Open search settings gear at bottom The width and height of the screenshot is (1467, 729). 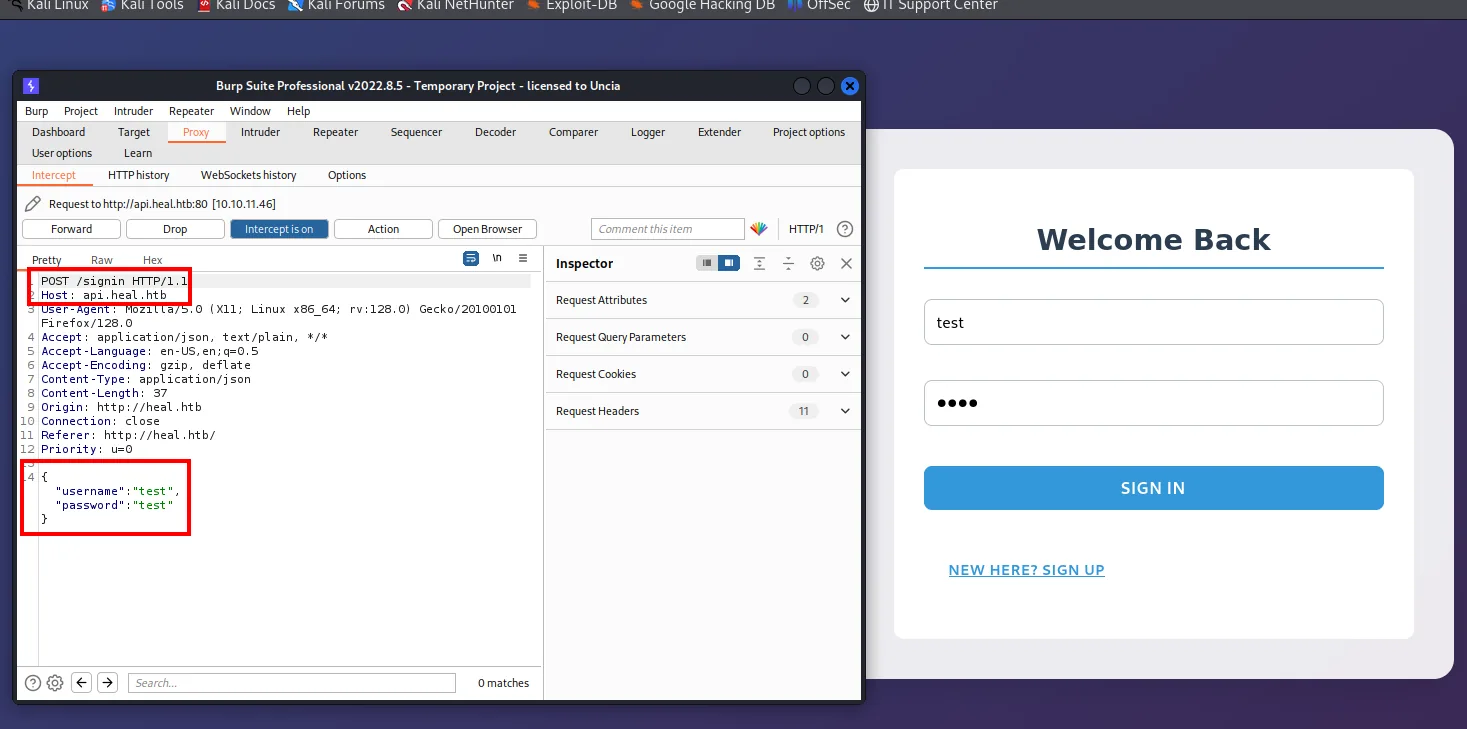pos(55,683)
